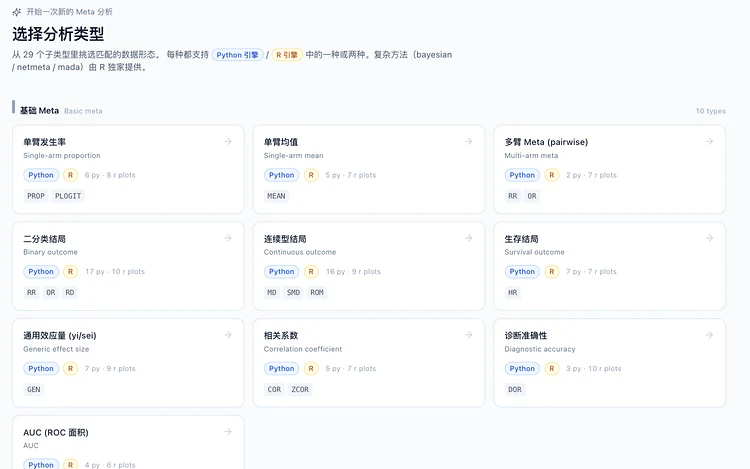The image size is (750, 469).
Task: Open the 多臂 Meta (pairwise) card arrow
Action: (709, 142)
